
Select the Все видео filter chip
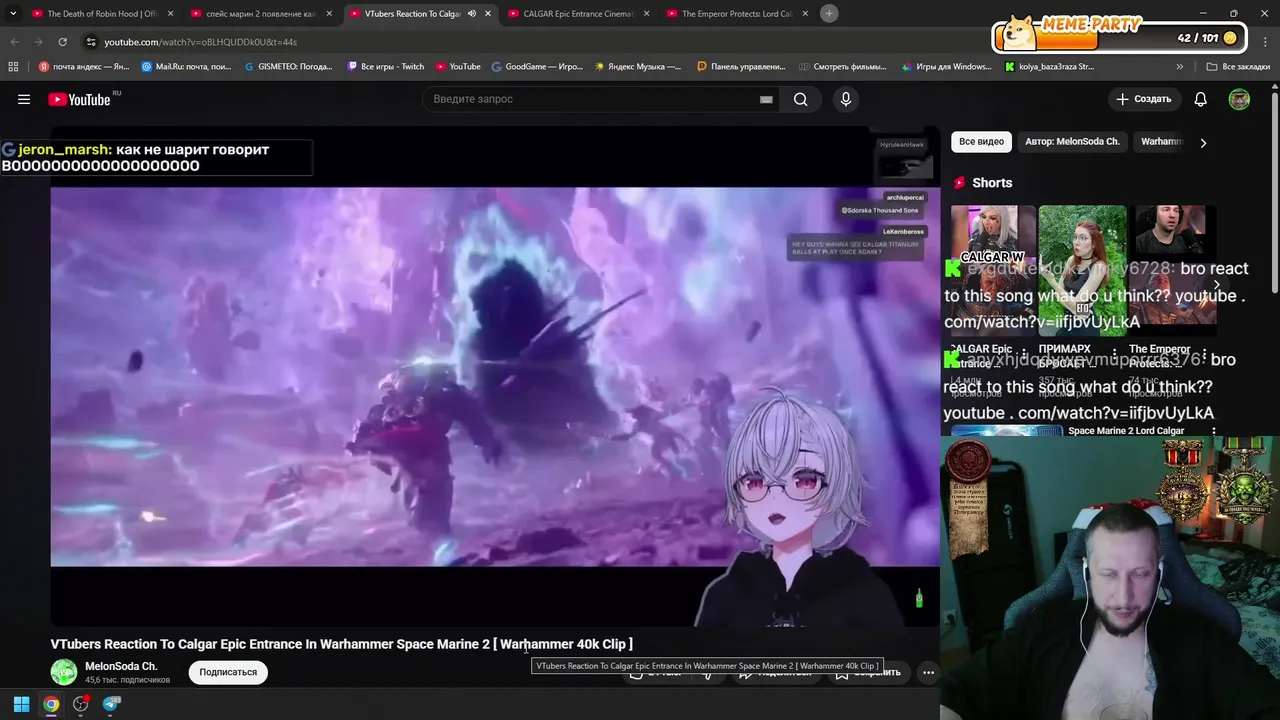pyautogui.click(x=981, y=142)
